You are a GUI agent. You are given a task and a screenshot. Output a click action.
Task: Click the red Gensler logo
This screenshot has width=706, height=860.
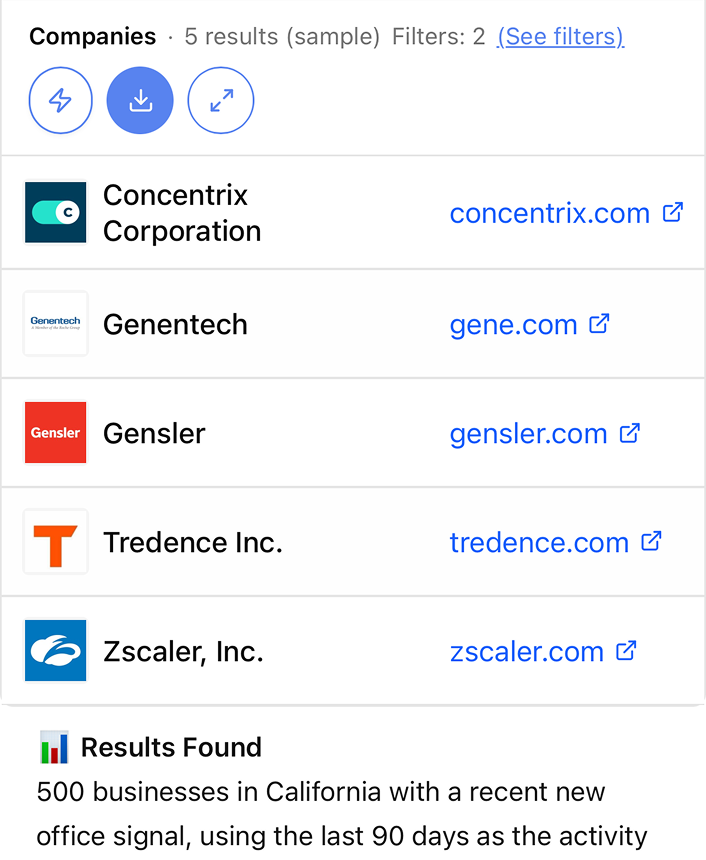(56, 432)
